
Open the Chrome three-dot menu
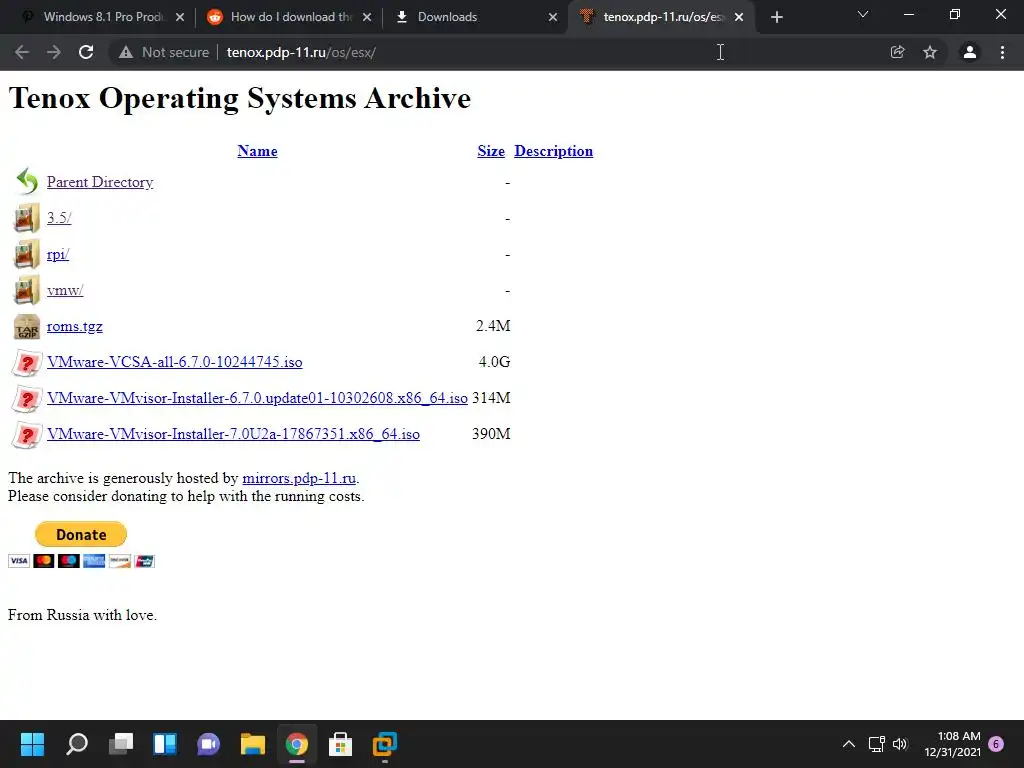click(1002, 52)
